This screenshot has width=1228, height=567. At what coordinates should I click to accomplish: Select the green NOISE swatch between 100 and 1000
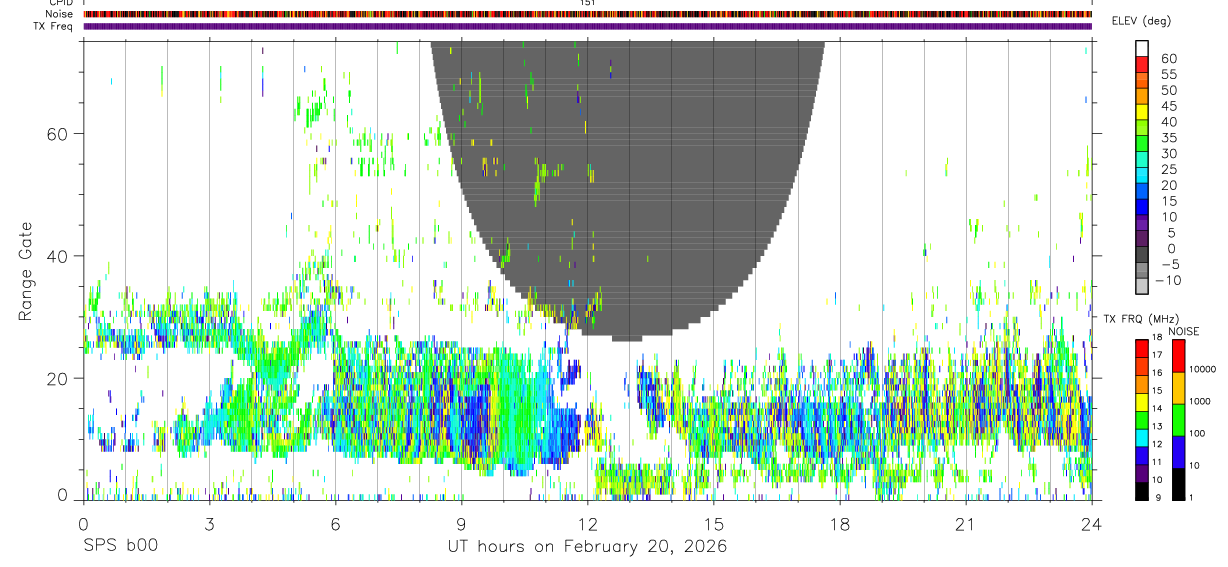1179,419
